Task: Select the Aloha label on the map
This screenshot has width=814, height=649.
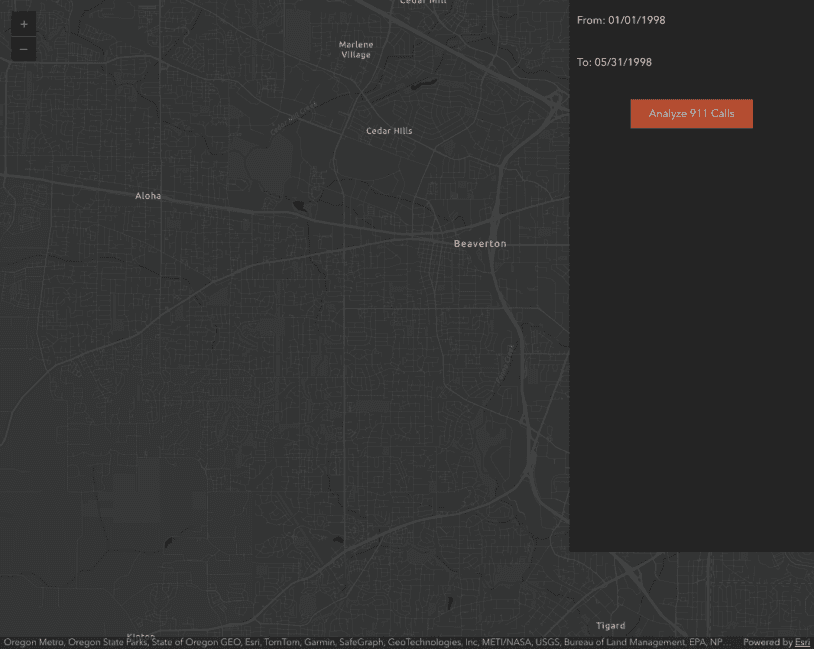Action: [147, 195]
